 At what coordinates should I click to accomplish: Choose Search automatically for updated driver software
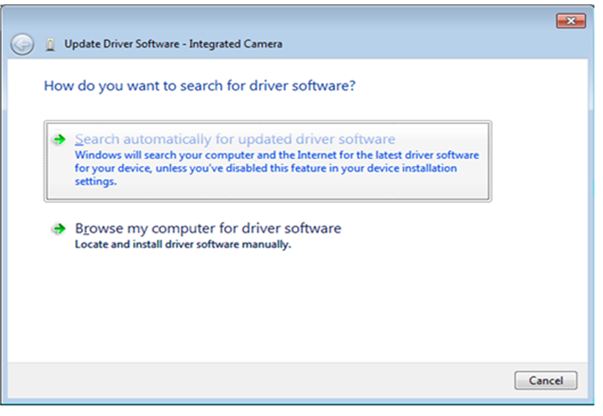268,161
